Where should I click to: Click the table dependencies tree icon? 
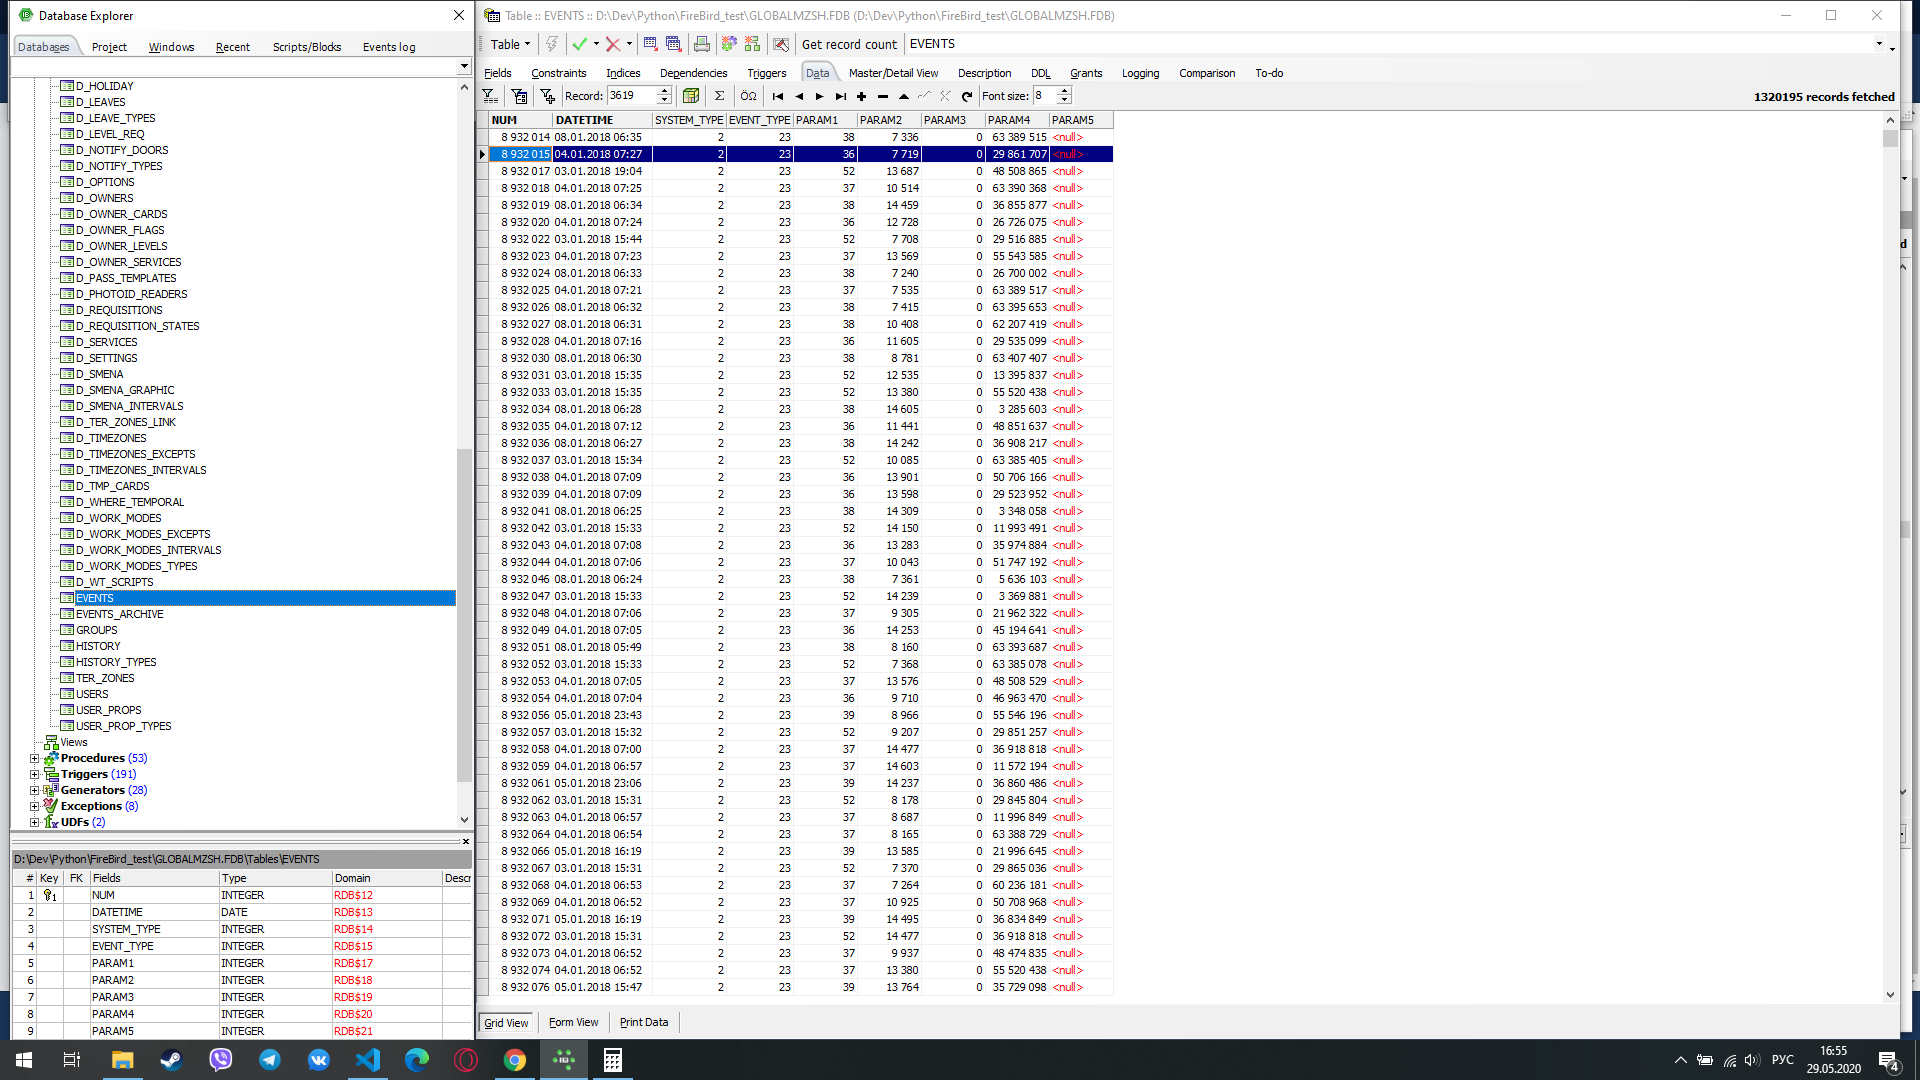pyautogui.click(x=752, y=44)
